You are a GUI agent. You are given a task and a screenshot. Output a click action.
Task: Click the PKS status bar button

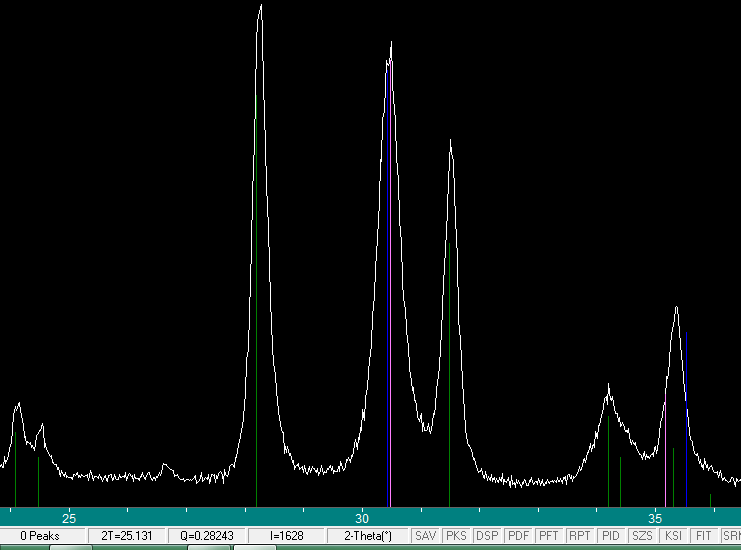[x=457, y=536]
